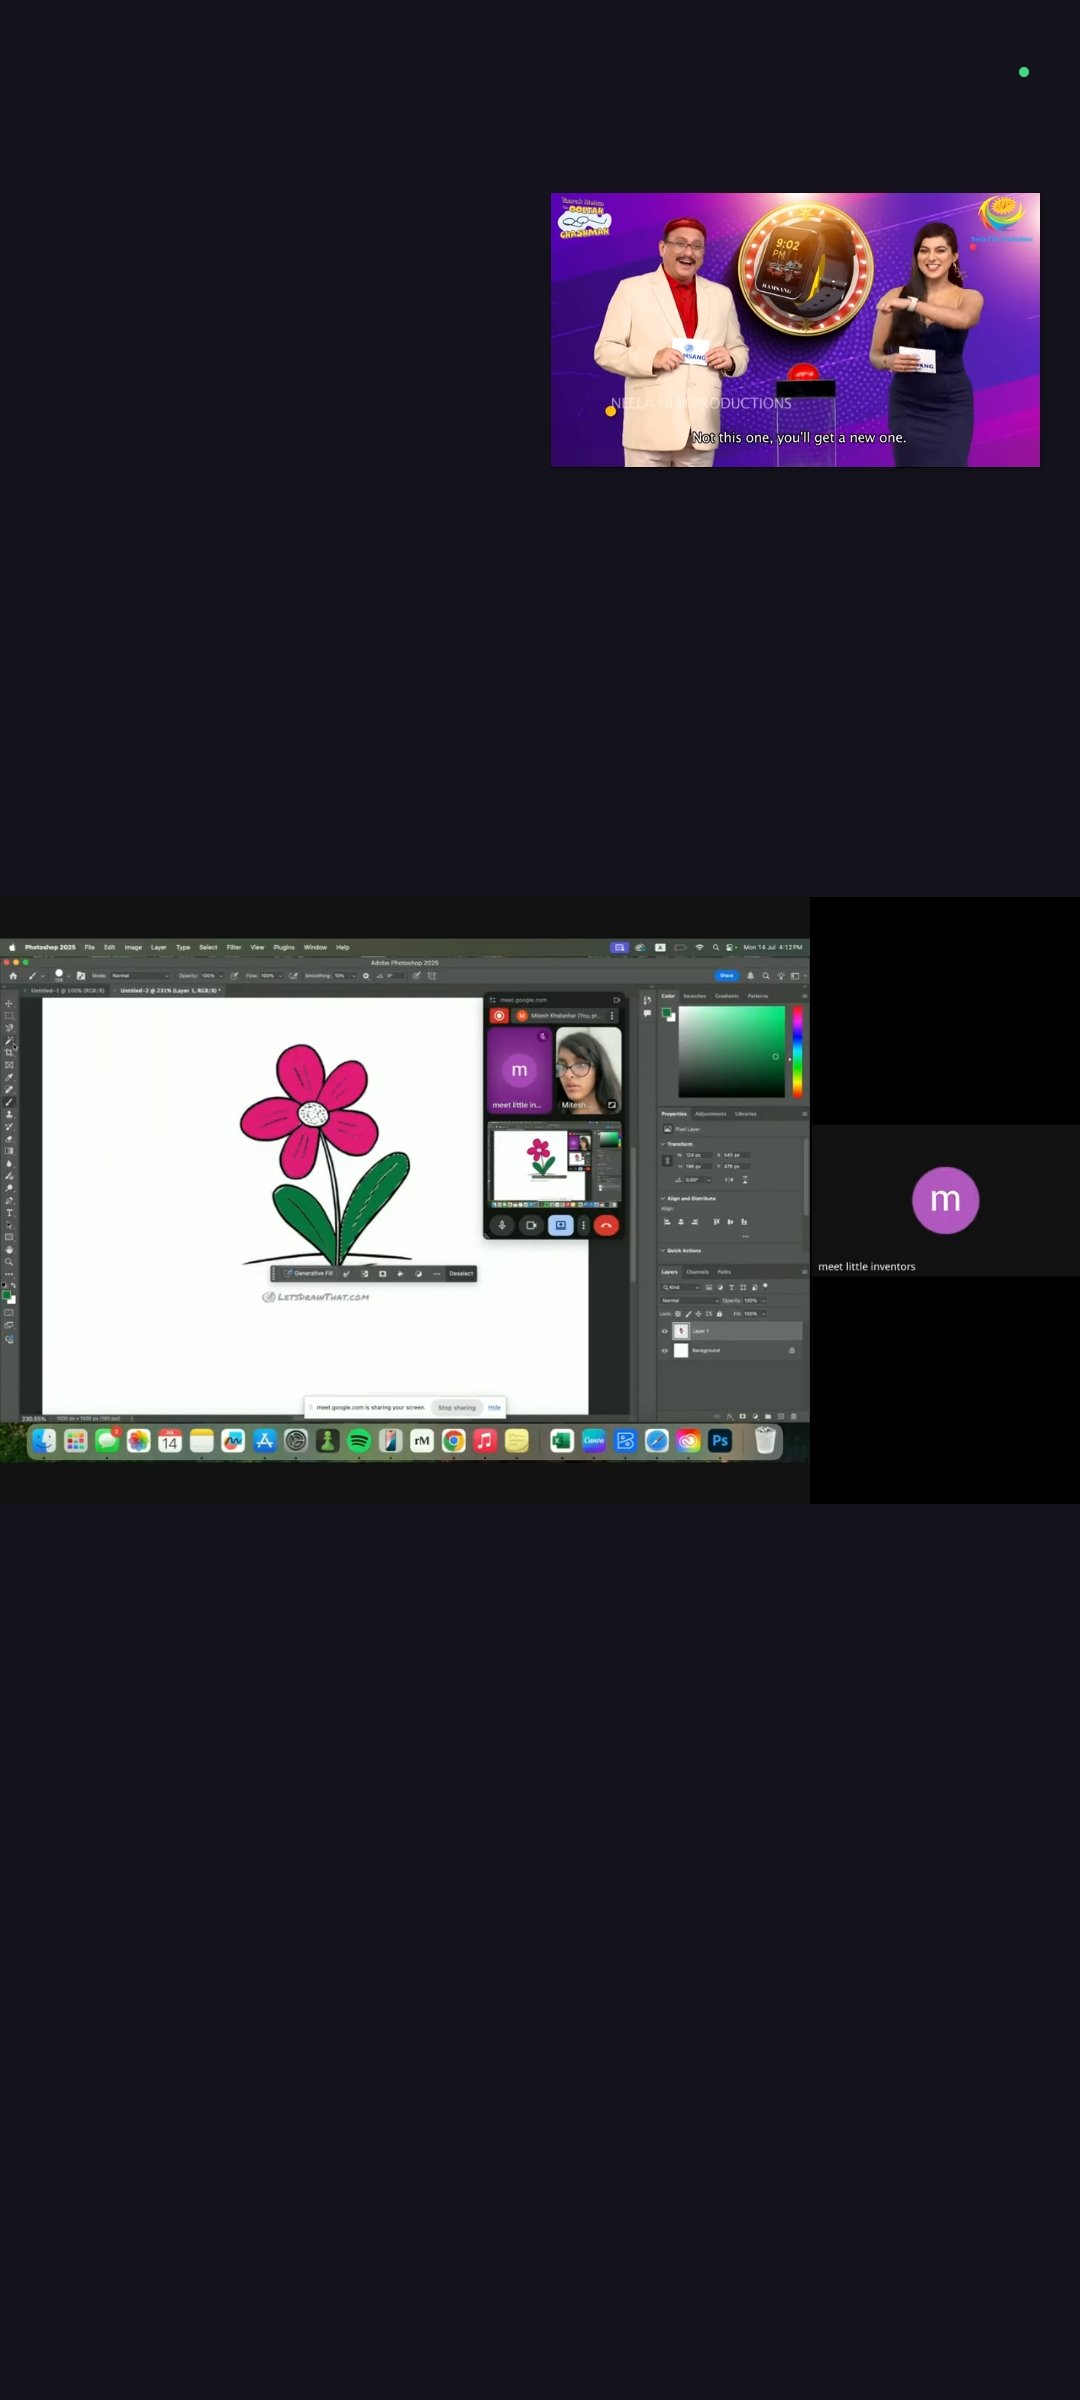Click the red end call button
This screenshot has height=2400, width=1080.
tap(606, 1225)
